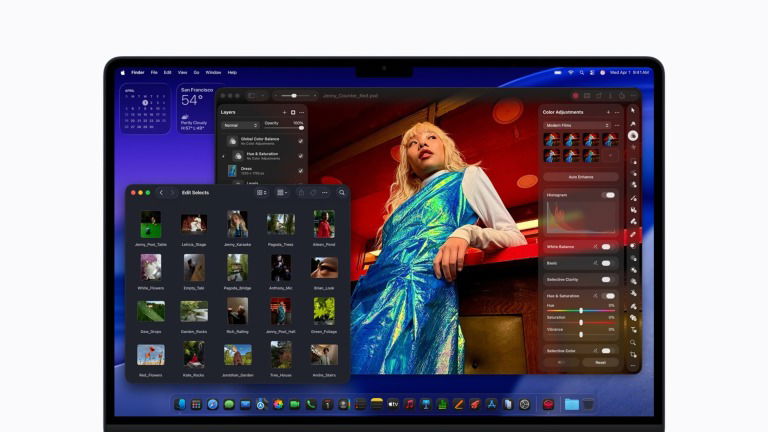Open Color Adjustments header ellipsis menu
The image size is (768, 432).
pos(617,112)
